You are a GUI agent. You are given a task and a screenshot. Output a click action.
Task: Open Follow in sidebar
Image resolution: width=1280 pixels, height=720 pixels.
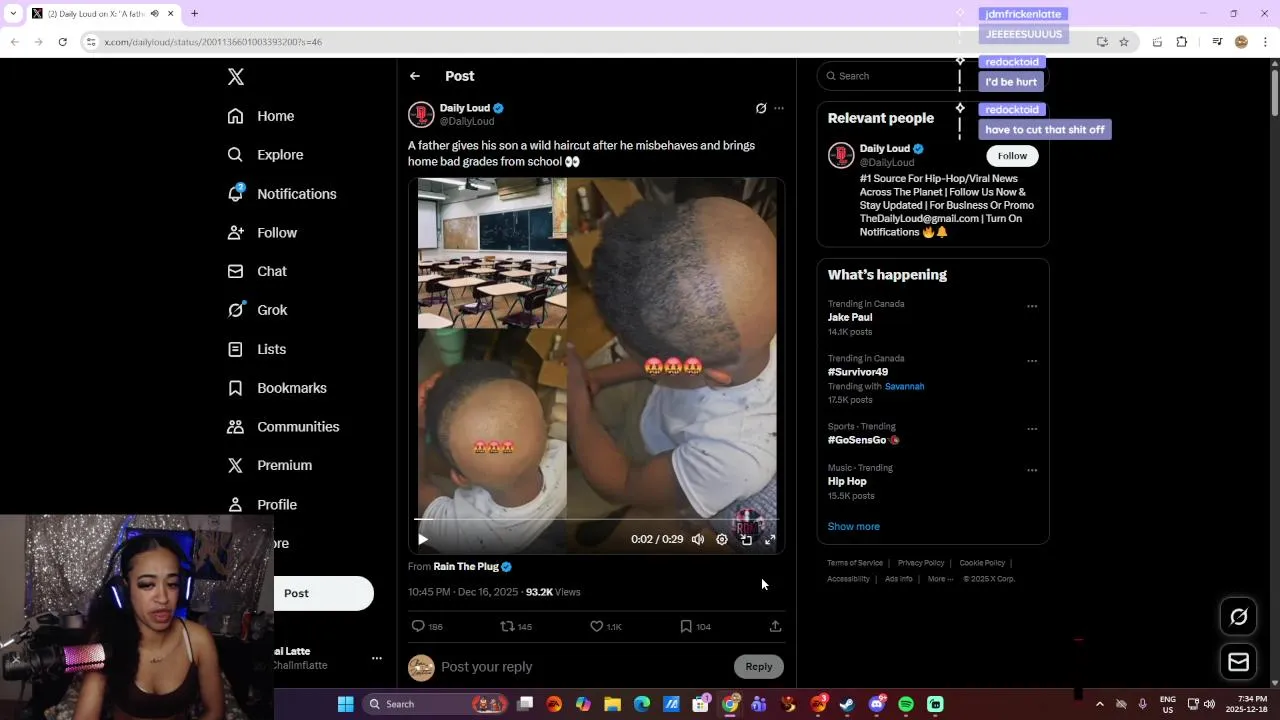[262, 233]
